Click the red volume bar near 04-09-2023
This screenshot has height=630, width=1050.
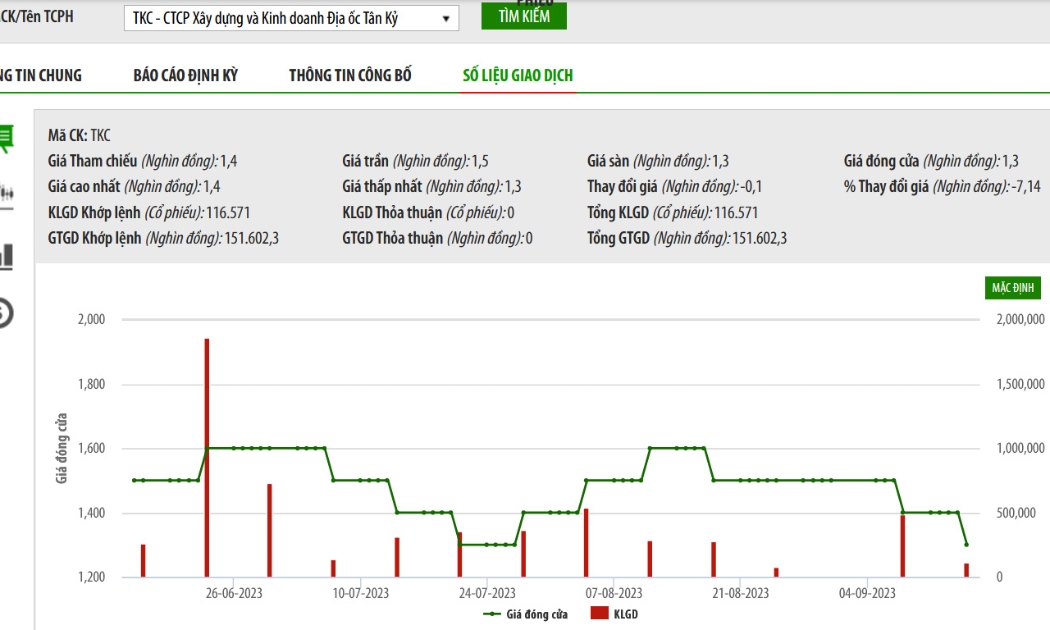point(903,546)
